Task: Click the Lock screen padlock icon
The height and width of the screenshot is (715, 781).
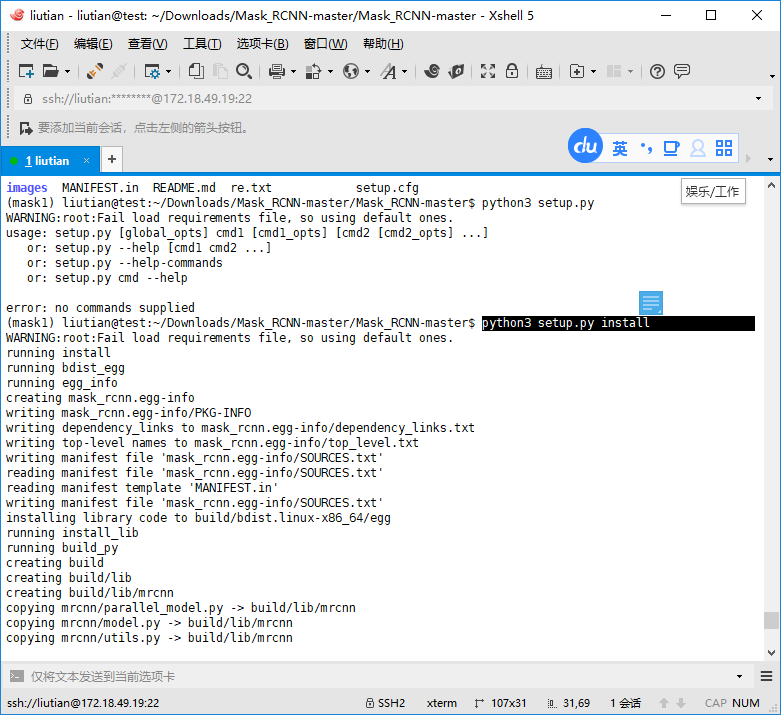Action: pyautogui.click(x=512, y=71)
